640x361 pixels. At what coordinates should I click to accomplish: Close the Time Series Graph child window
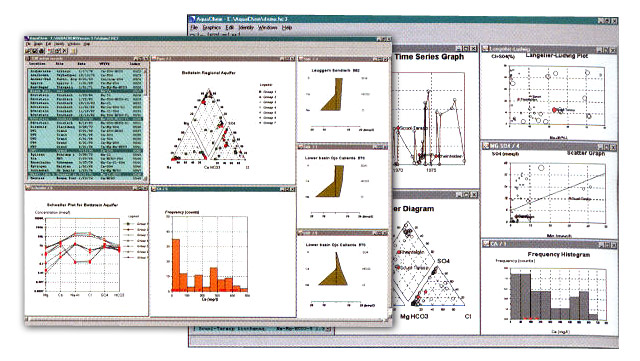tap(473, 49)
